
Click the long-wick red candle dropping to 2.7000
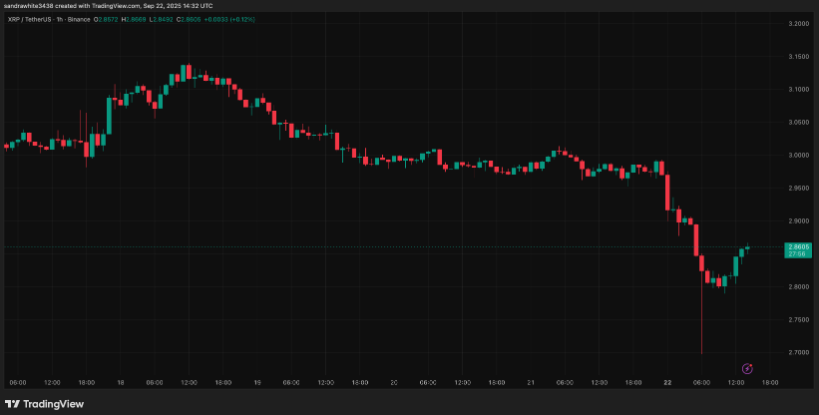pos(701,304)
